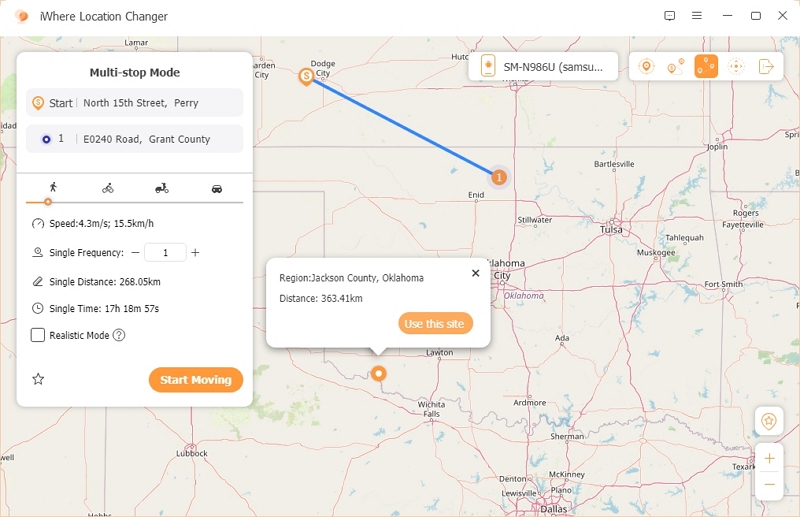Image resolution: width=800 pixels, height=517 pixels.
Task: Click Distance: 363.41km text in popup
Action: click(x=321, y=299)
